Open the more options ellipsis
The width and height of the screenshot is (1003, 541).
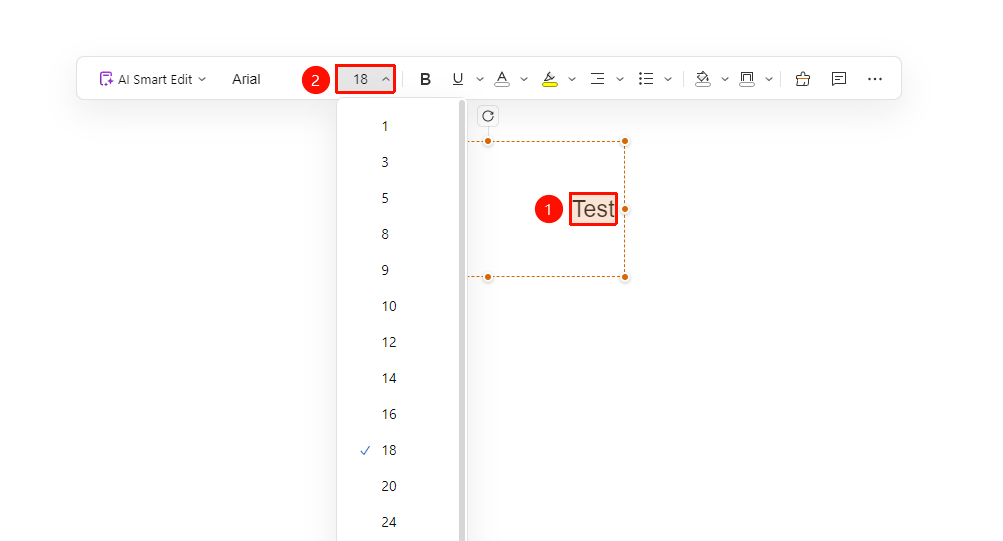(874, 79)
